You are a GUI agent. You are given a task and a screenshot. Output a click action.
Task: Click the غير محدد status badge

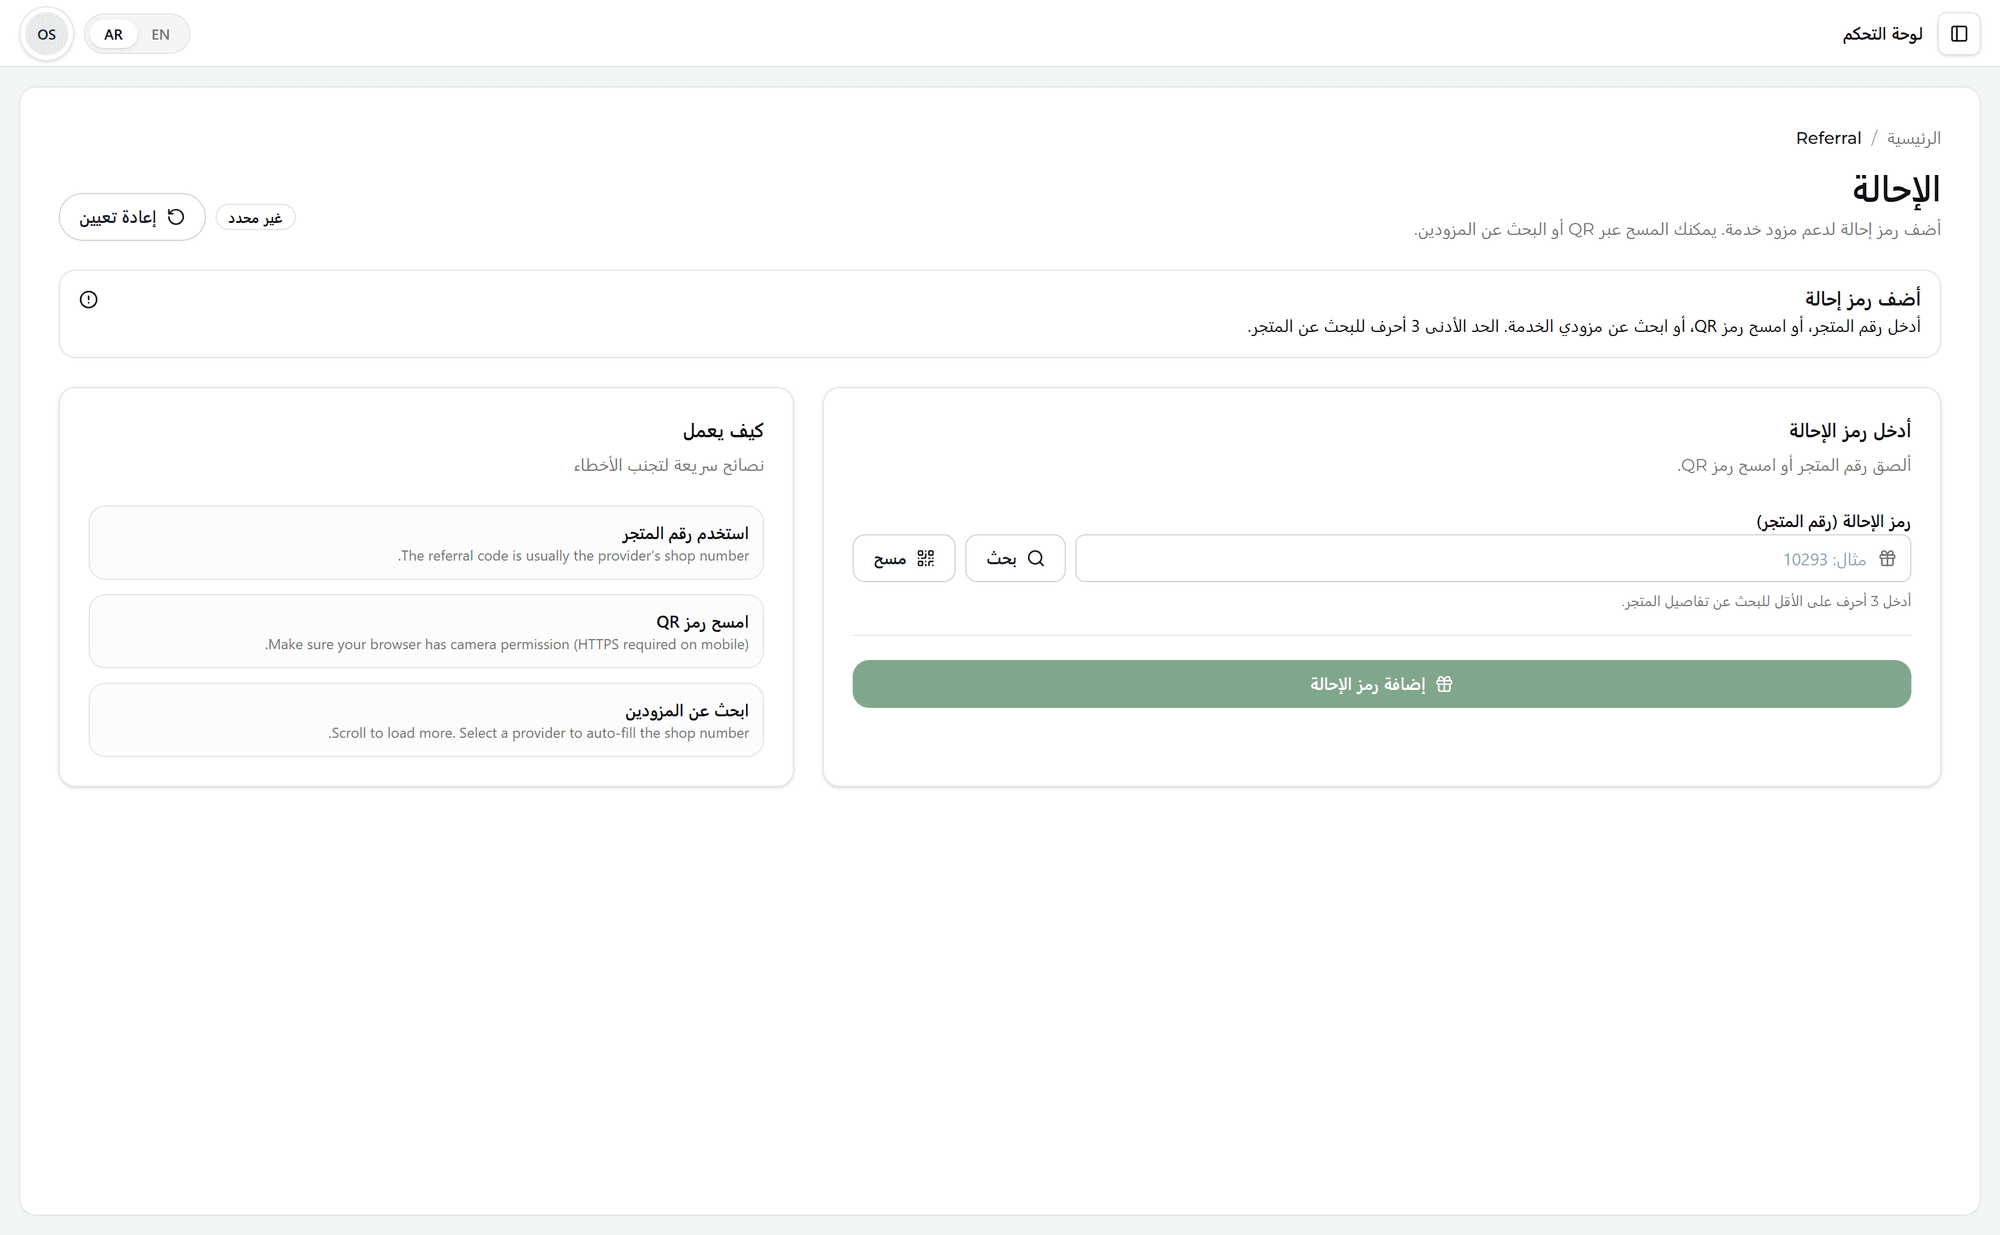point(255,218)
